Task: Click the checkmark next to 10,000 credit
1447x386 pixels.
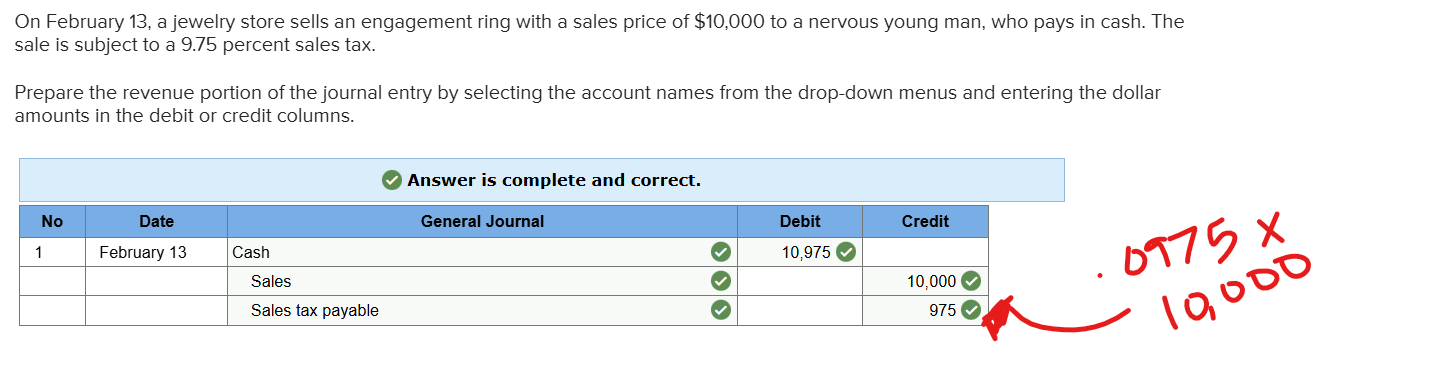Action: (969, 281)
